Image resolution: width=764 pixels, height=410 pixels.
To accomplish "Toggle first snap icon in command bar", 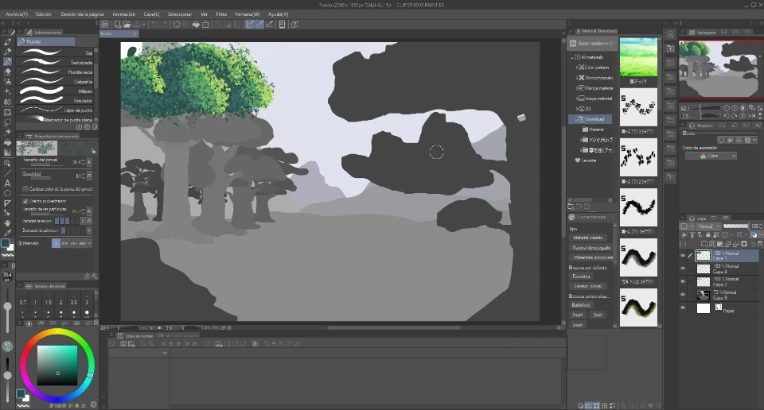I will [249, 24].
